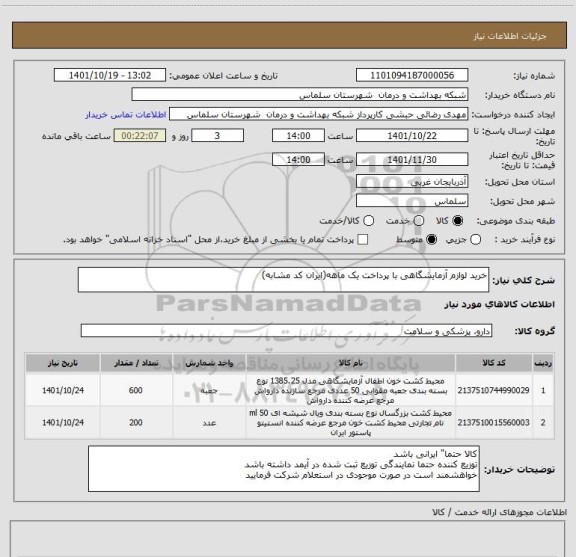
Task: Click the سلماس delivery city field
Action: click(412, 201)
